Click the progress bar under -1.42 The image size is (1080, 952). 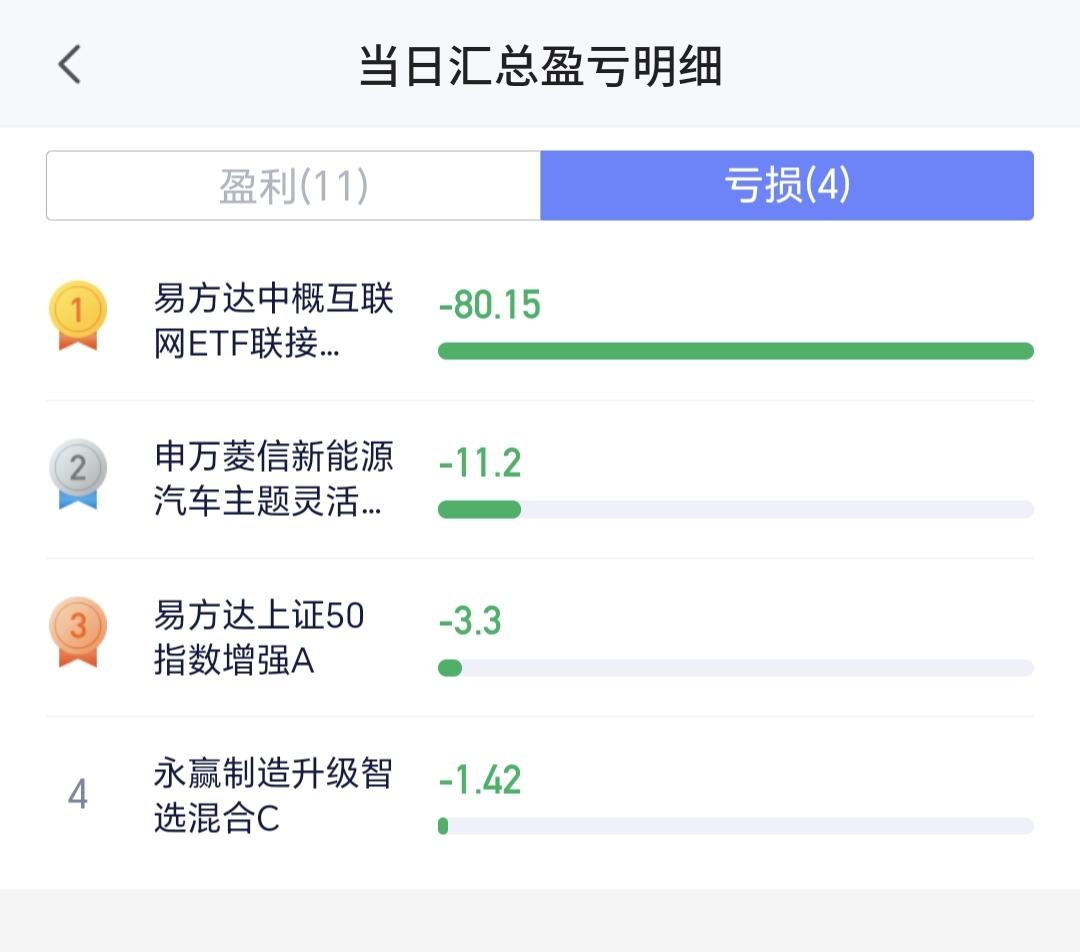[x=735, y=826]
